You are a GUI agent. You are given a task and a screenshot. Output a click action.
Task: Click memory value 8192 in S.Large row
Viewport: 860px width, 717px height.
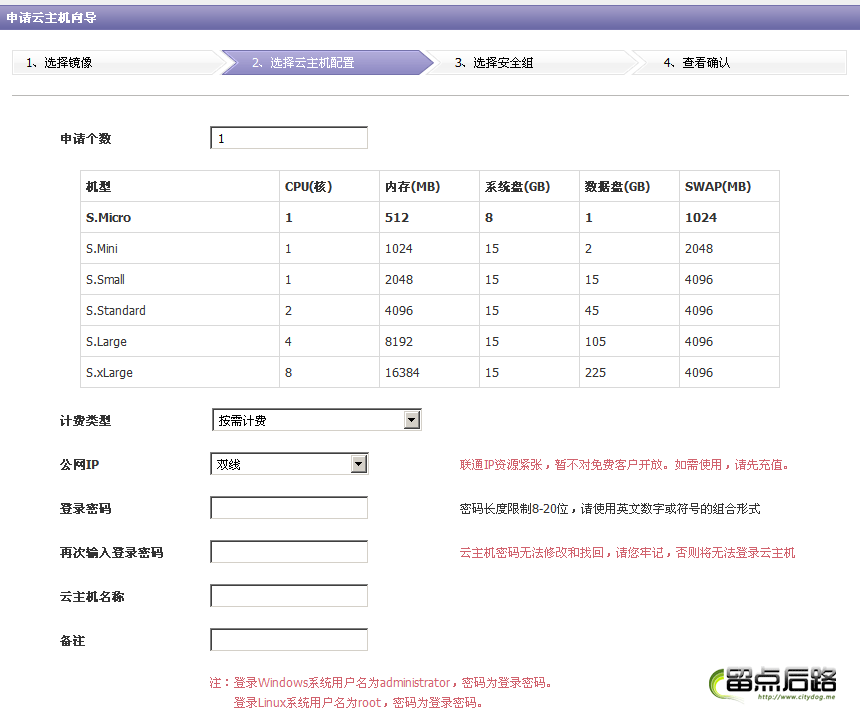(x=399, y=341)
